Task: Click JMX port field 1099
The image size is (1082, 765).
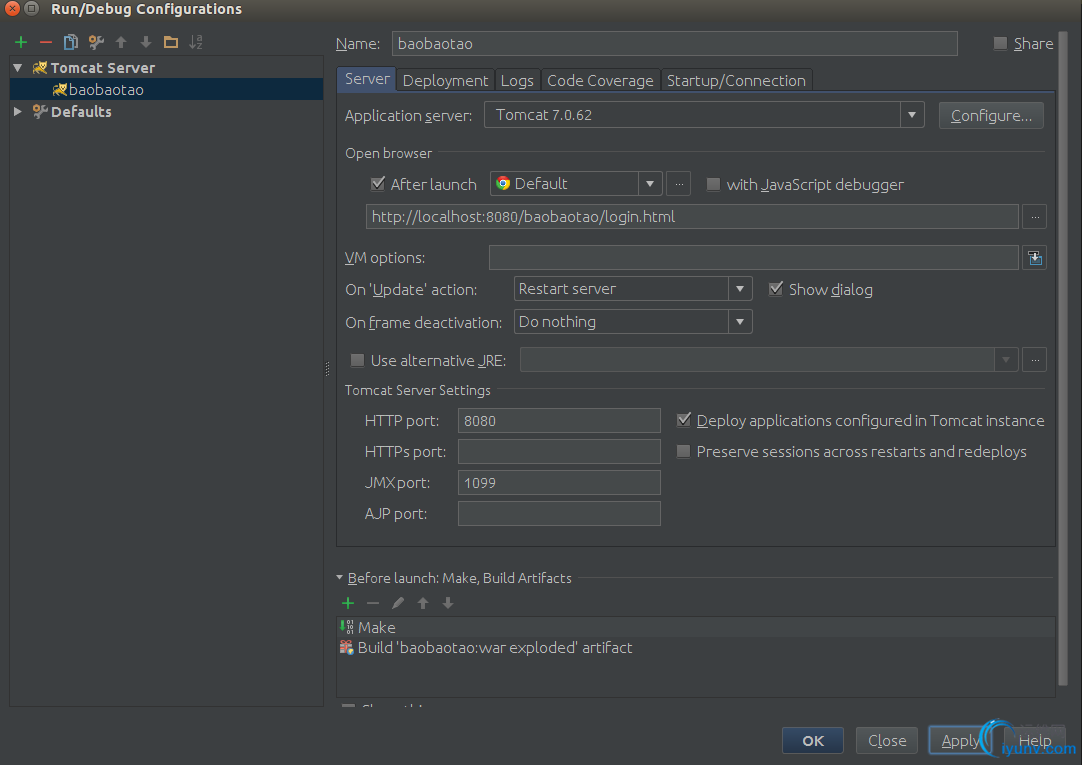Action: [x=559, y=483]
